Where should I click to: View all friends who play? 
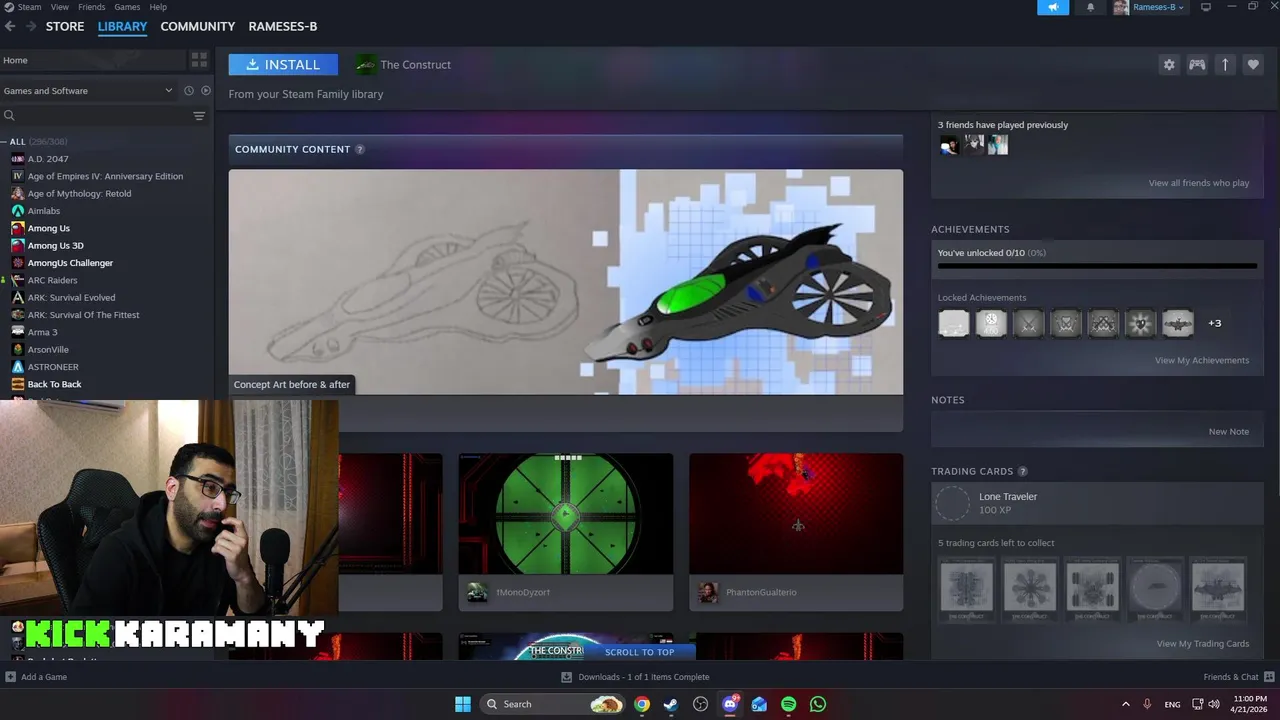1199,183
